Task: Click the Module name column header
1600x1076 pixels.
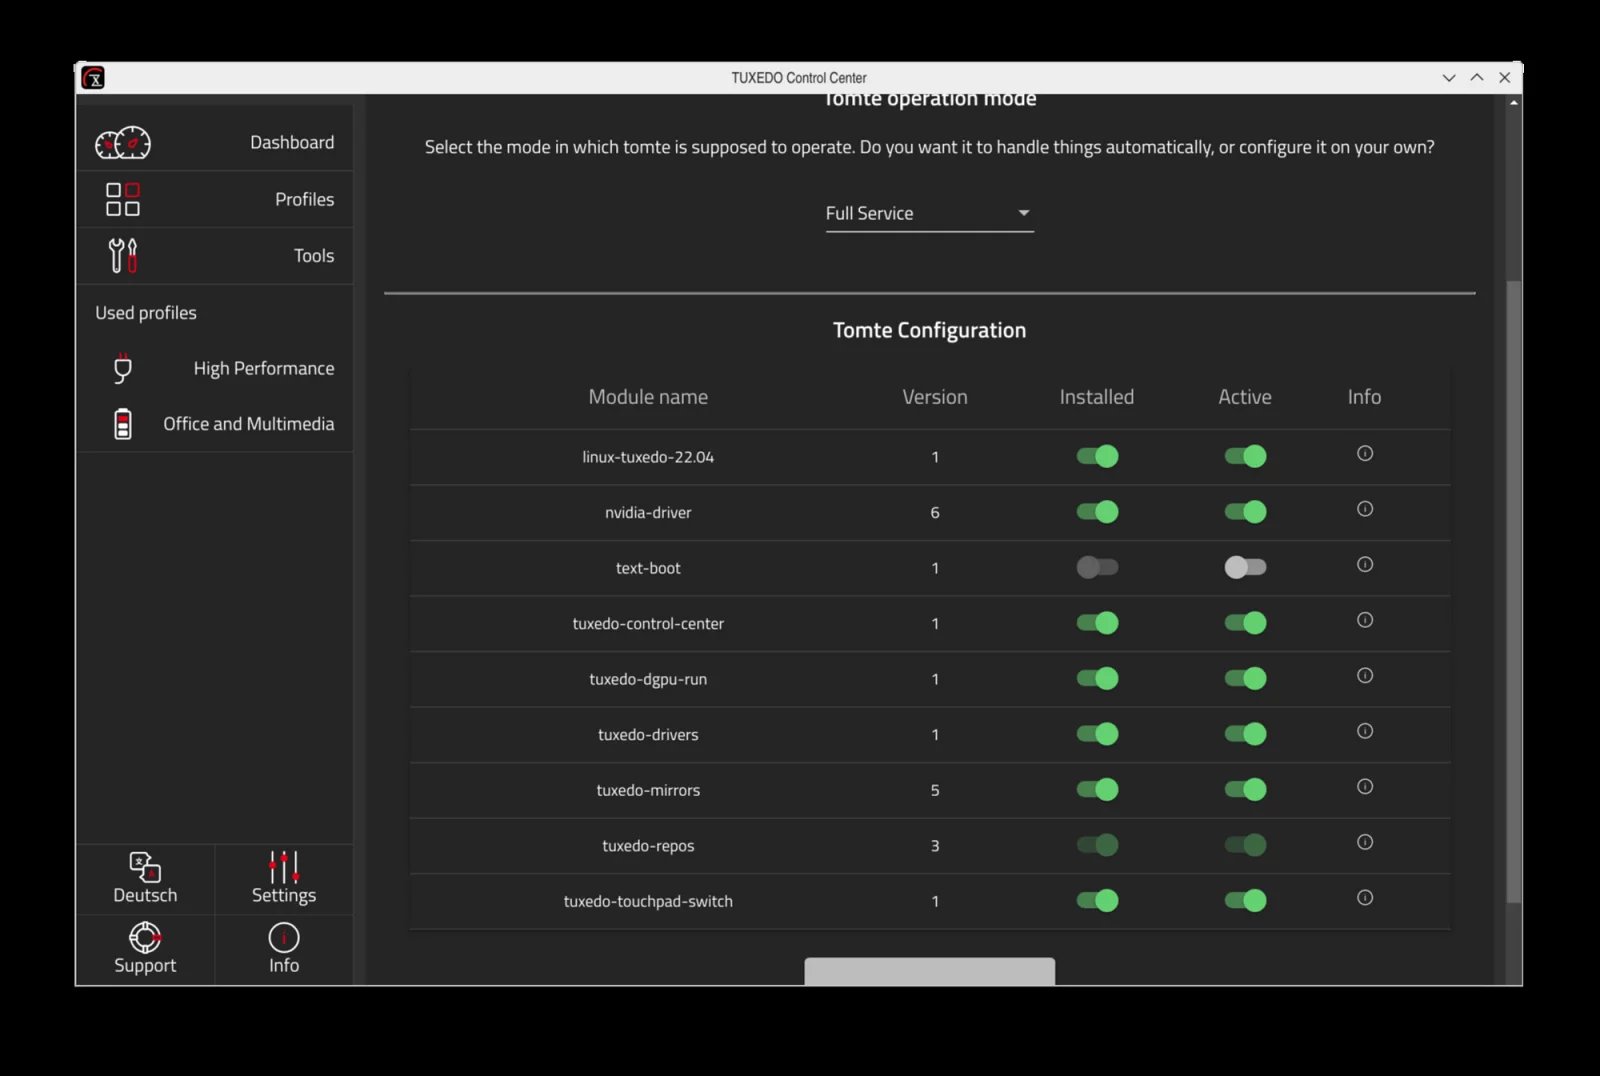Action: (x=648, y=397)
